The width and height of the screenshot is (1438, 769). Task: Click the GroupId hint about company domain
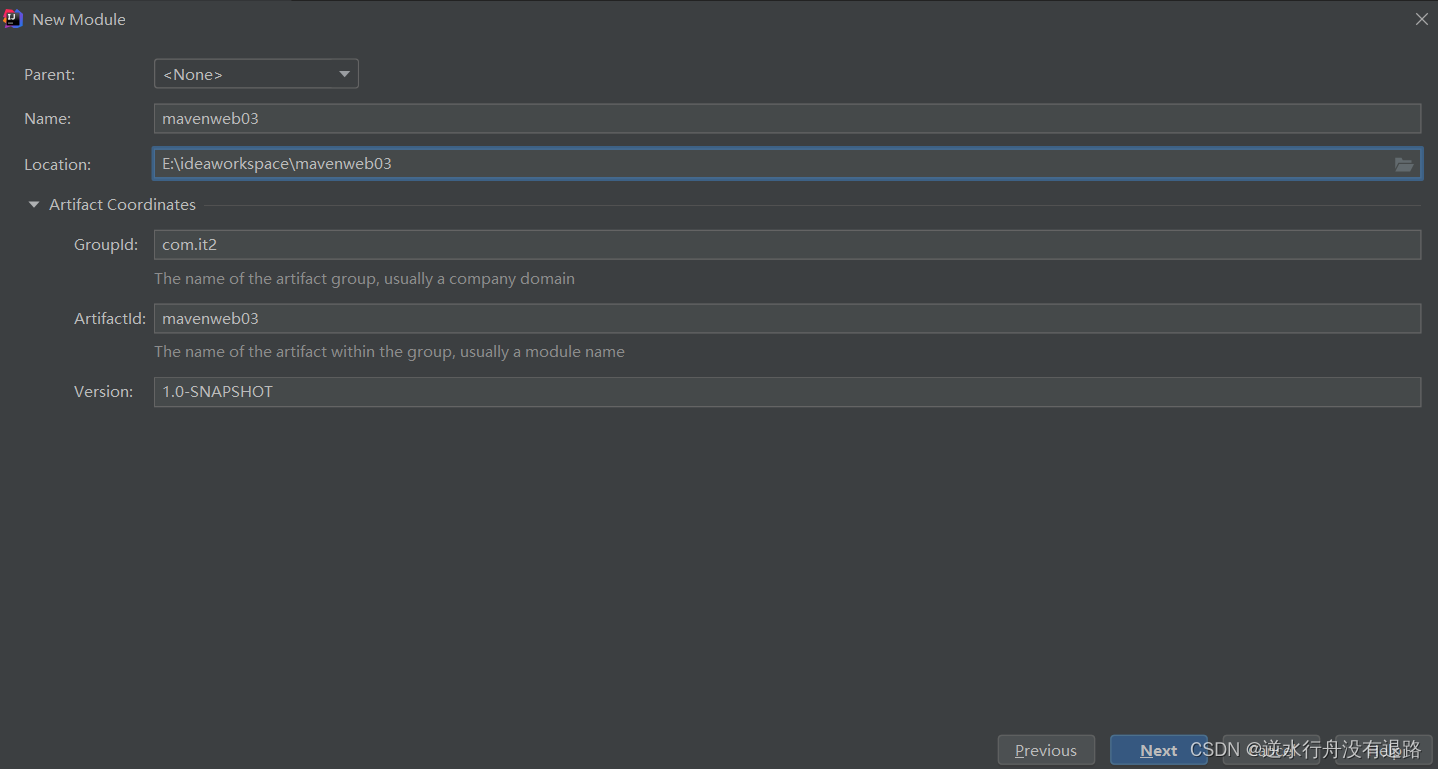pyautogui.click(x=364, y=279)
